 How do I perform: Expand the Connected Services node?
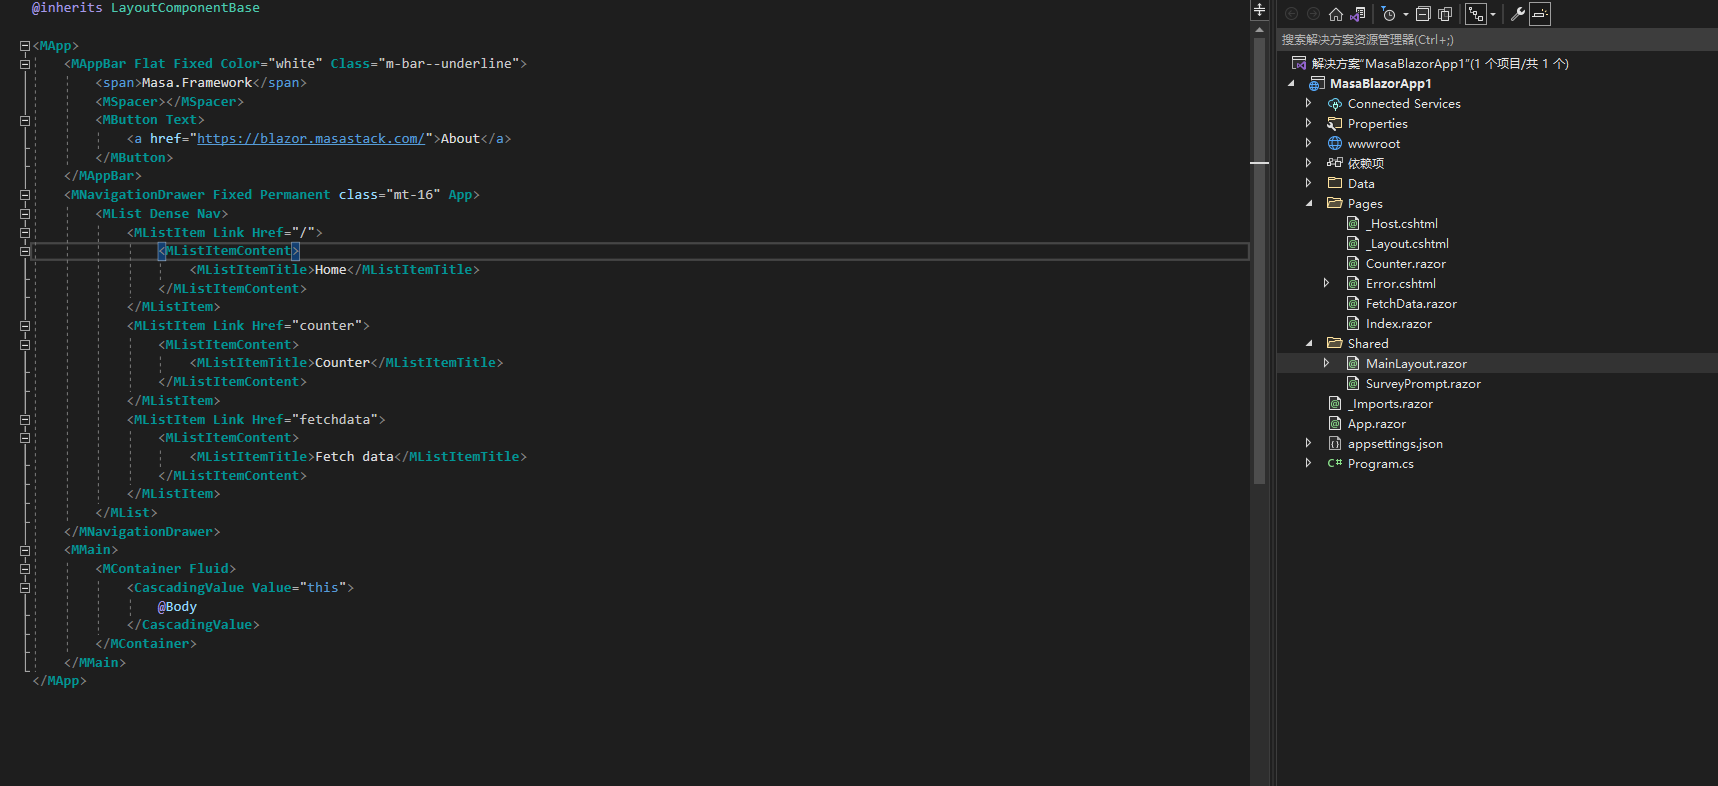(x=1308, y=103)
